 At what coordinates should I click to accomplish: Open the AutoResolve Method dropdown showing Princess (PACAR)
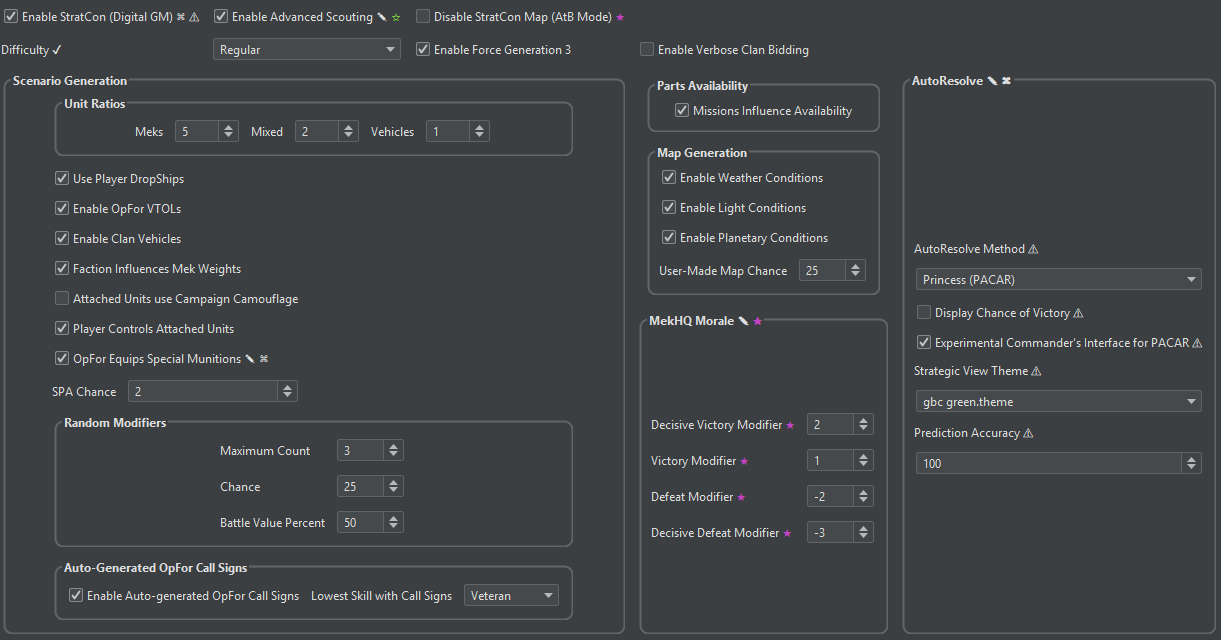1058,279
